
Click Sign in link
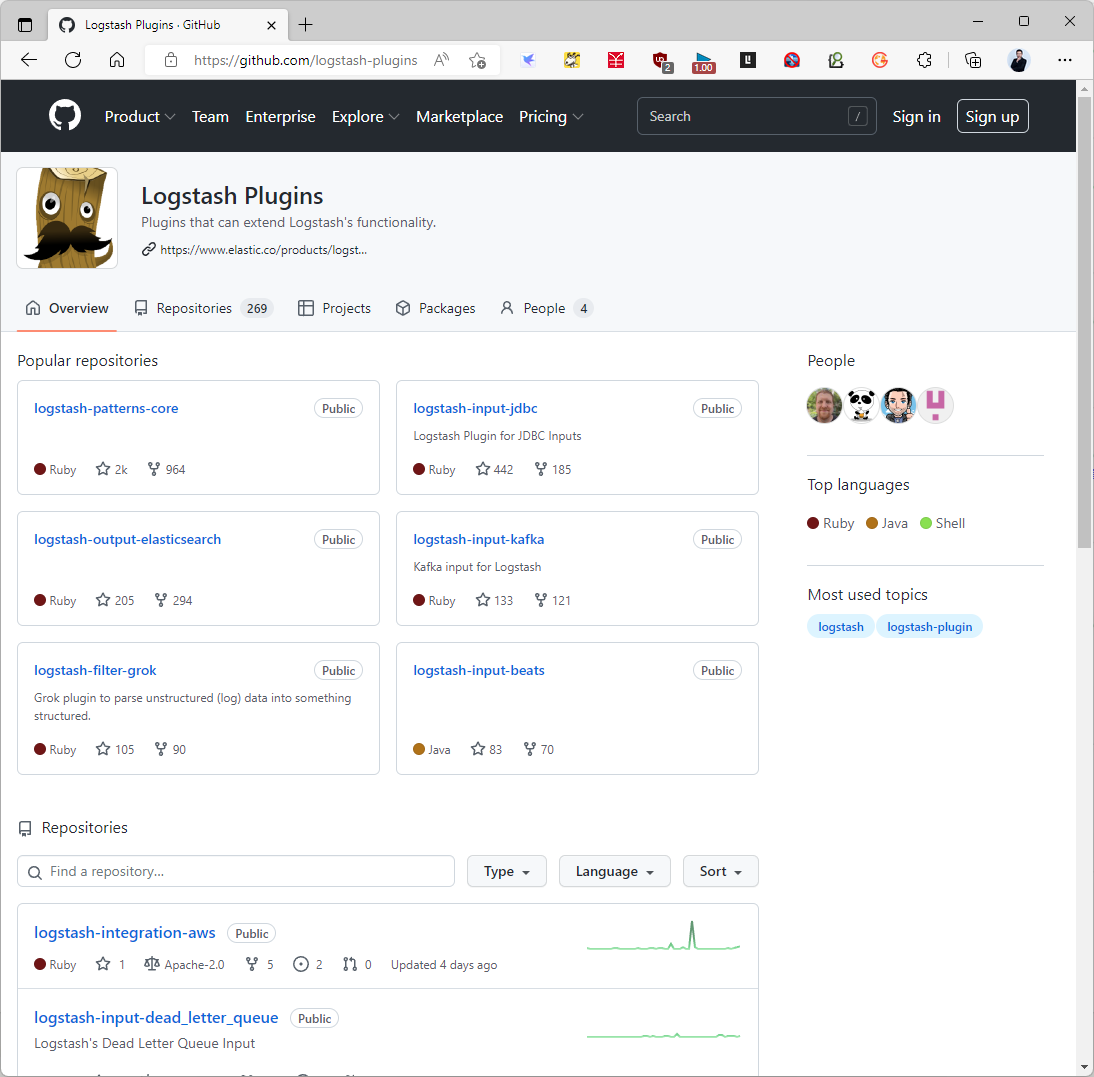click(x=916, y=116)
